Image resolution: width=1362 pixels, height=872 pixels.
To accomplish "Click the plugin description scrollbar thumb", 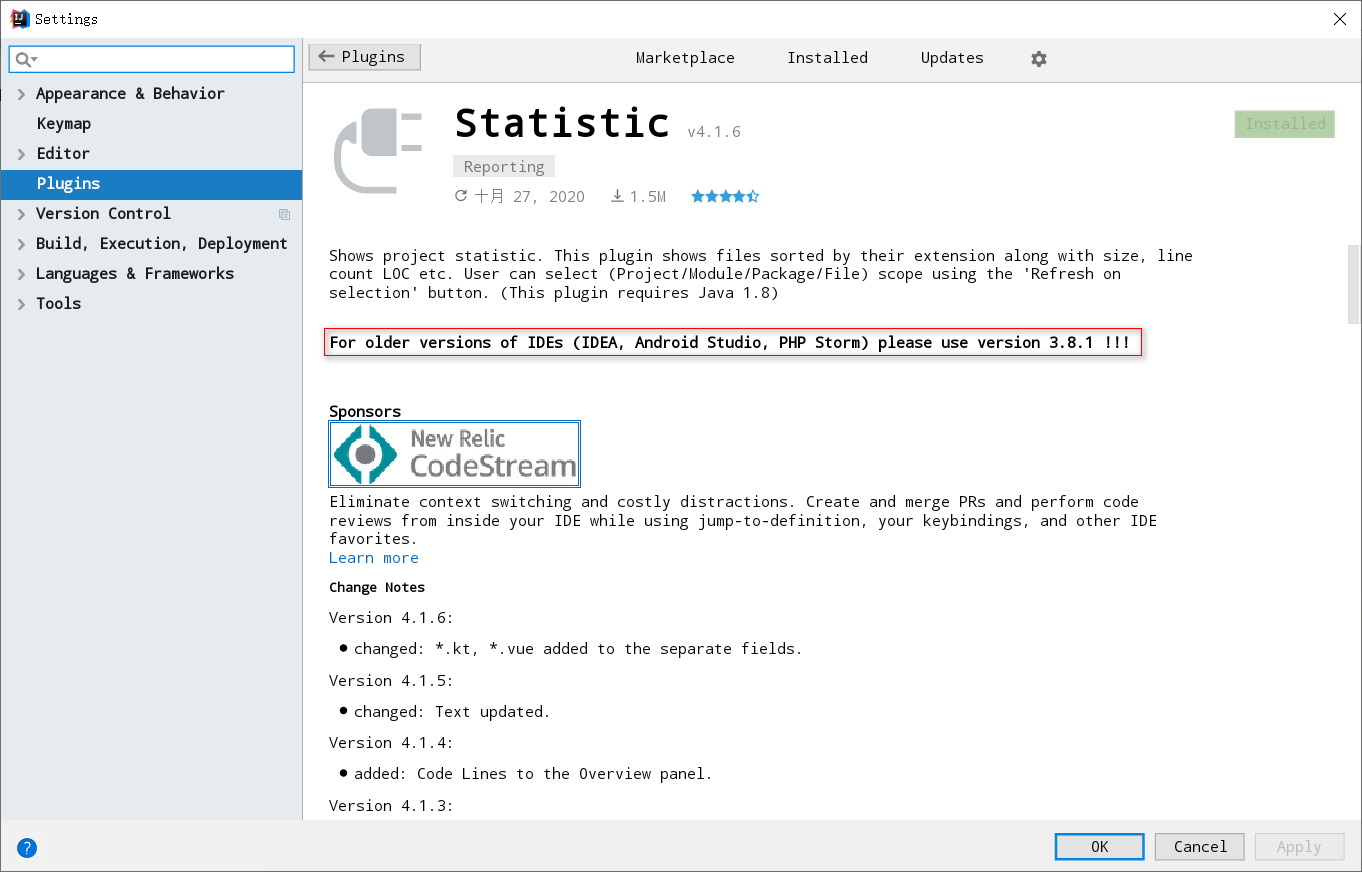I will 1354,284.
